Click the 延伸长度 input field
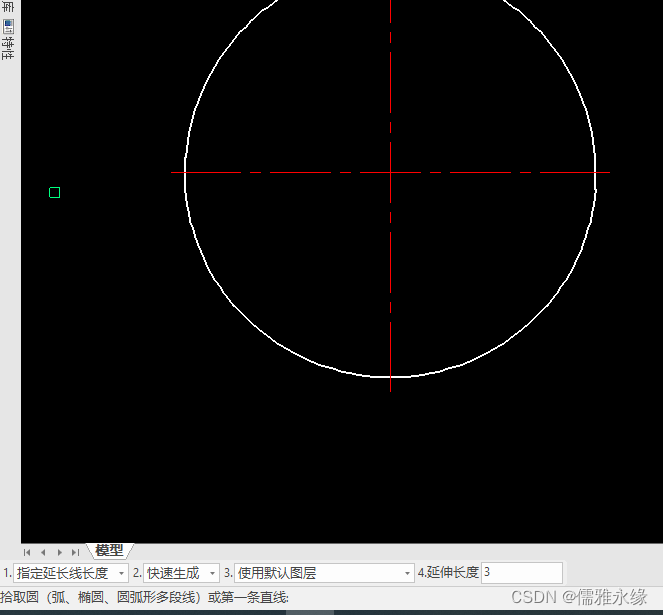This screenshot has width=663, height=615. (x=522, y=573)
